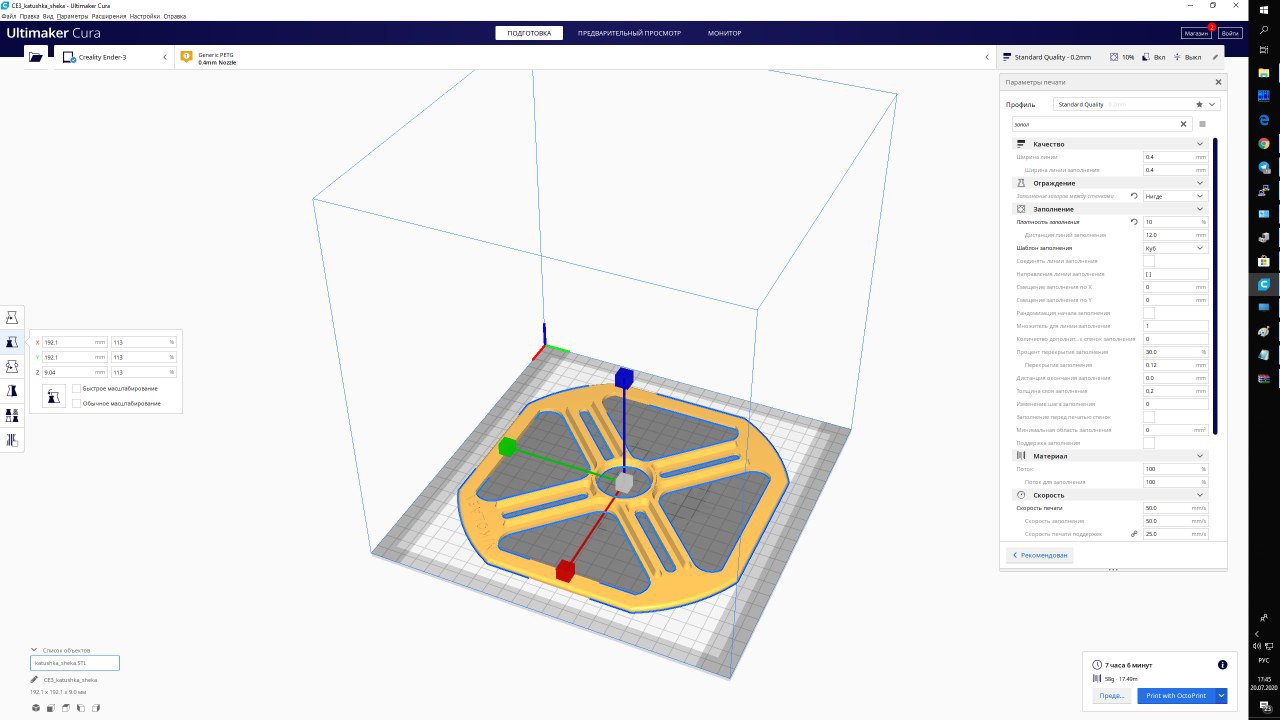Switch to МОНИТОР tab
The image size is (1280, 720).
point(724,33)
